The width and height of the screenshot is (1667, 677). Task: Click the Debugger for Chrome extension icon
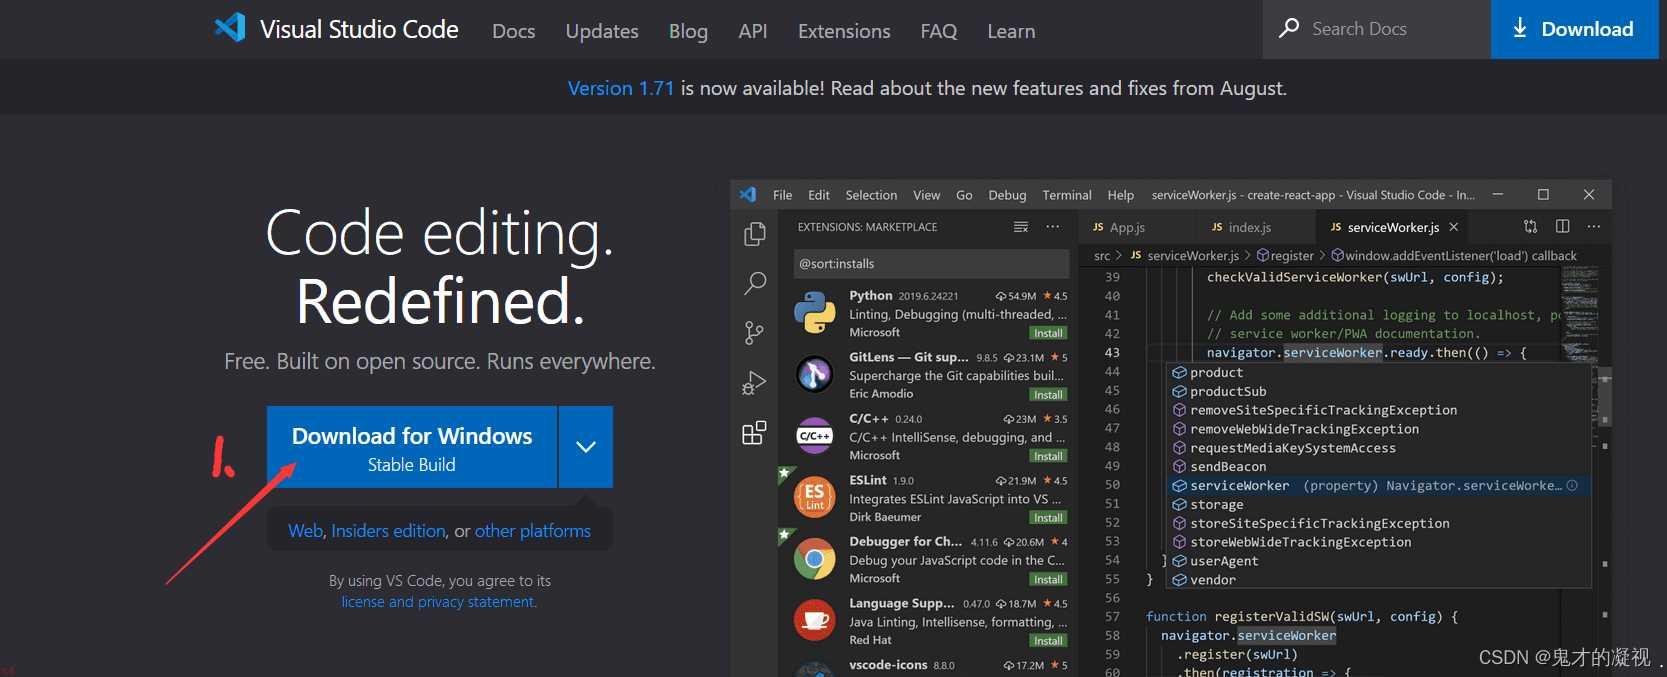[815, 559]
